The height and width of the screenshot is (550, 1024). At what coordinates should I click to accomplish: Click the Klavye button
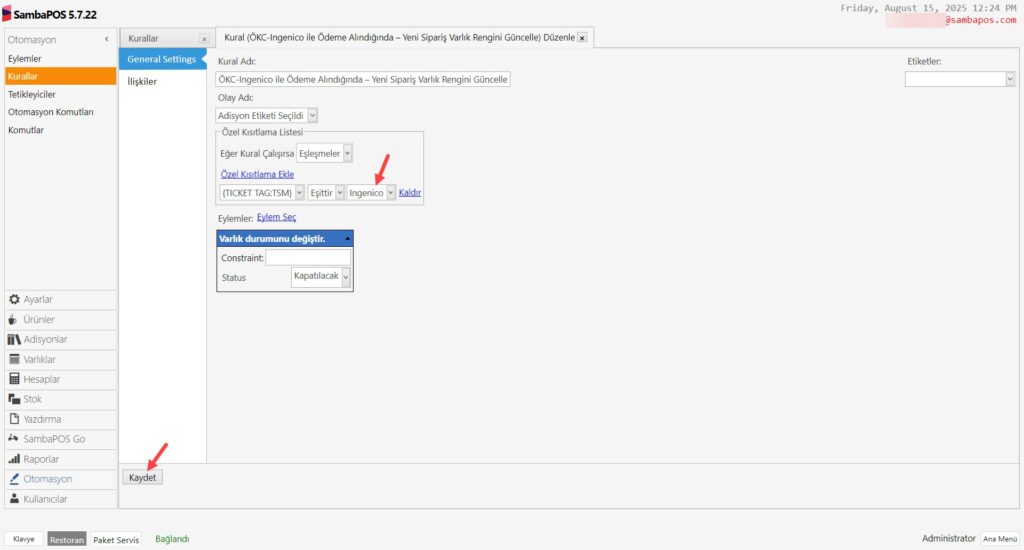click(24, 539)
